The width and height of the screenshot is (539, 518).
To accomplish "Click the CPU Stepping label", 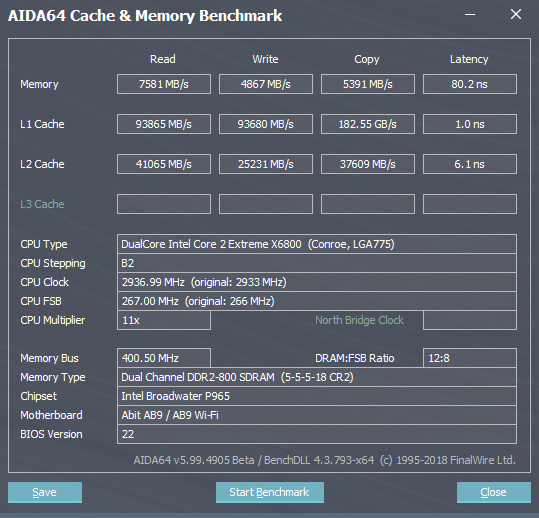I will (x=53, y=263).
